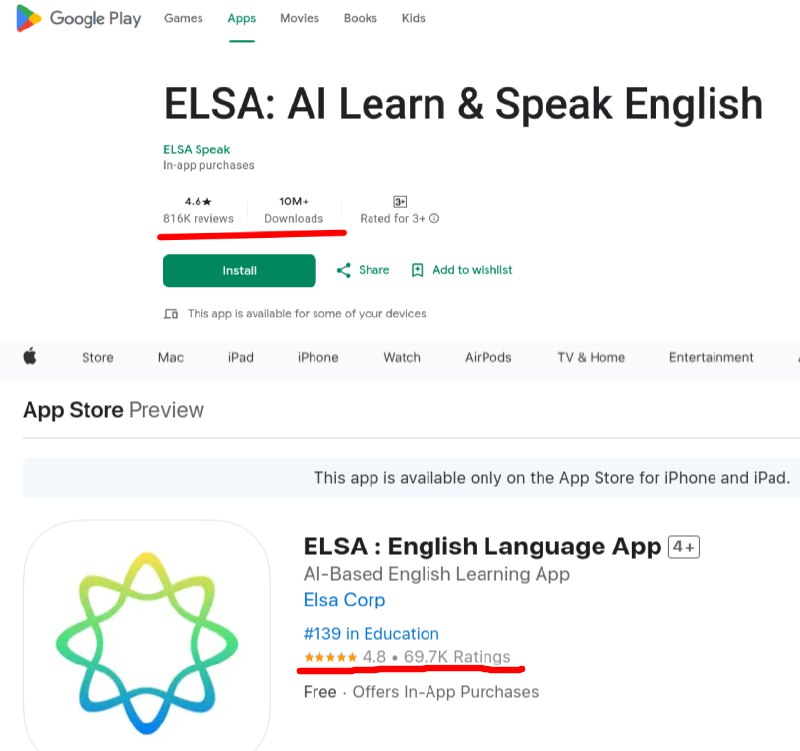Click the 816K reviews count

tap(199, 218)
